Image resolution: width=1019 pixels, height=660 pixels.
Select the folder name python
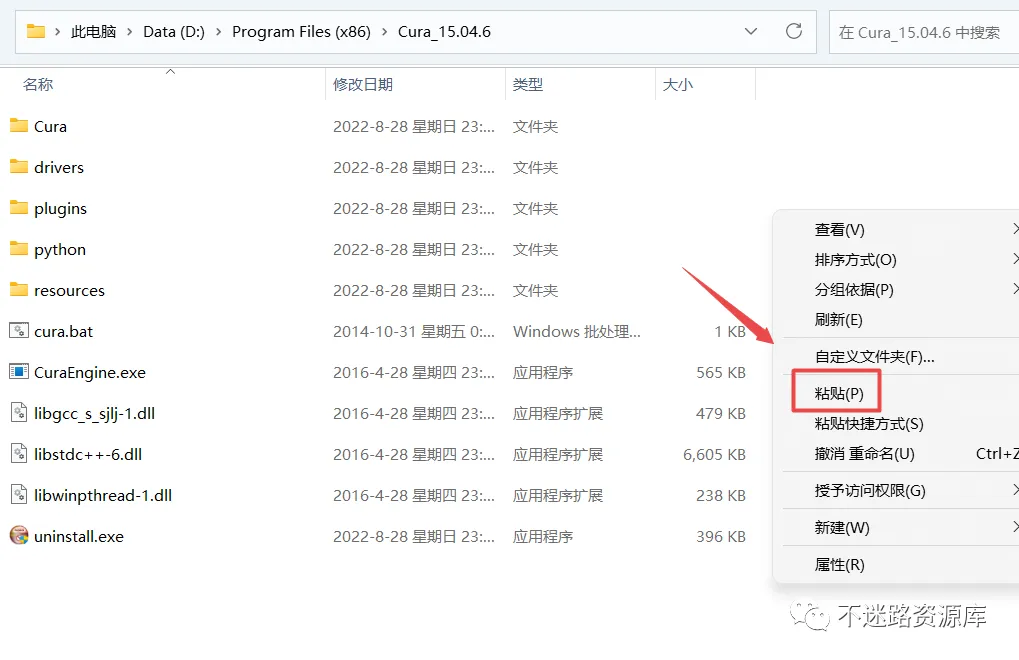[60, 250]
